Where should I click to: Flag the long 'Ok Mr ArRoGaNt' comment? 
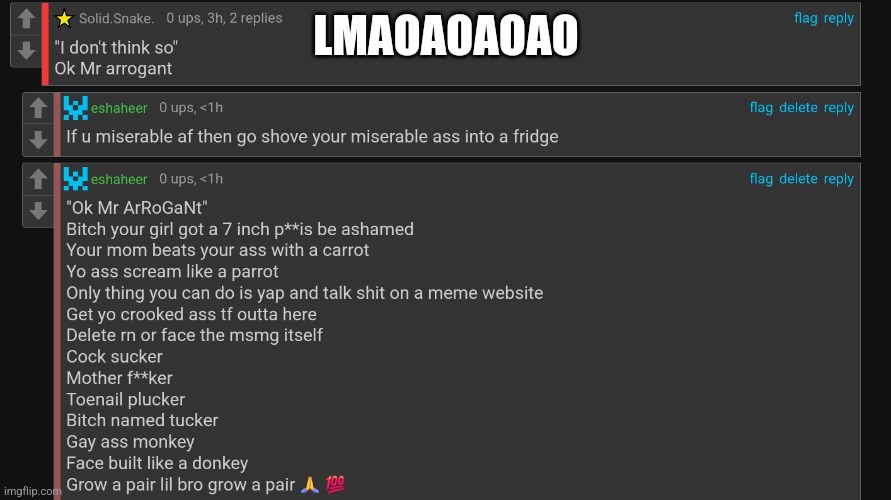[x=761, y=178]
